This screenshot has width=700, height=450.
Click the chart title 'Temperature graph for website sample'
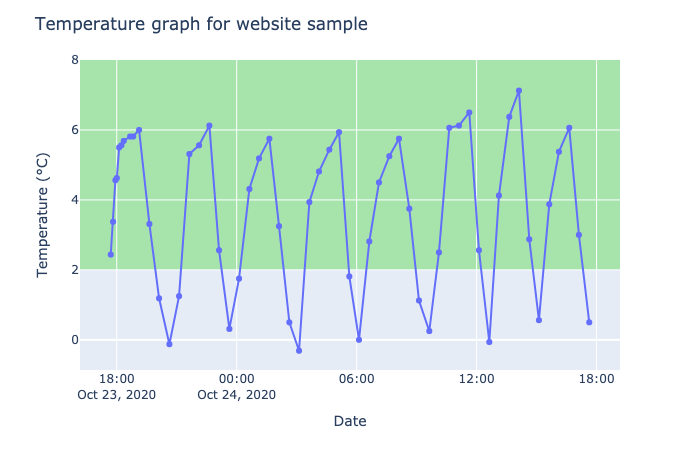pyautogui.click(x=201, y=24)
